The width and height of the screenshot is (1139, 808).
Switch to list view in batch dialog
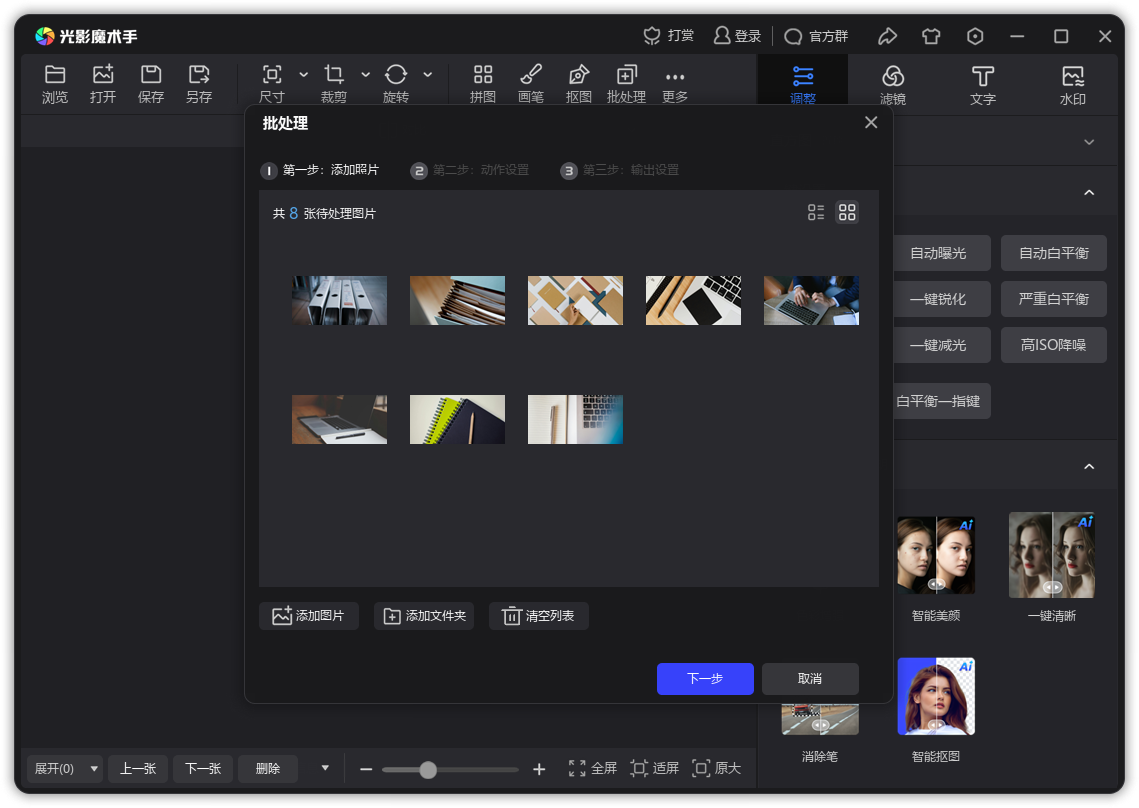pos(816,212)
